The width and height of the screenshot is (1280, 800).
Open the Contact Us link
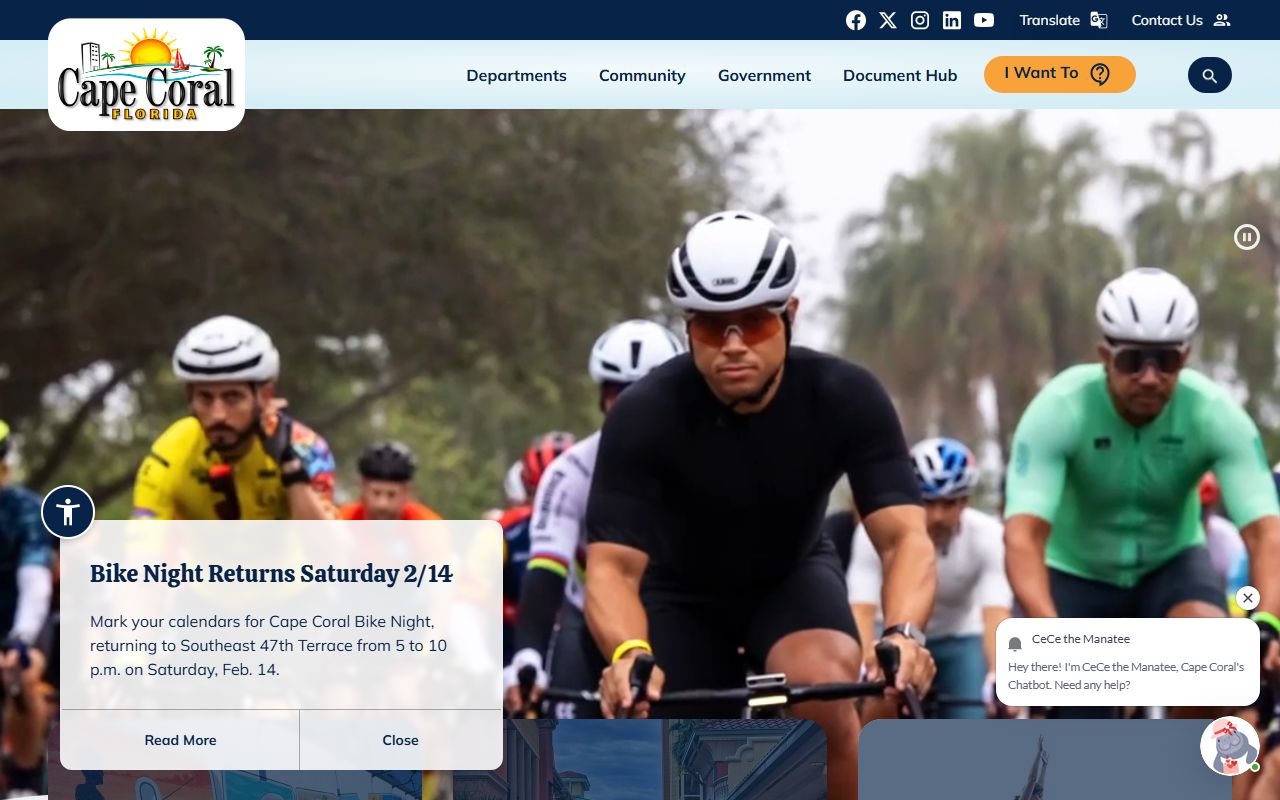tap(1167, 20)
